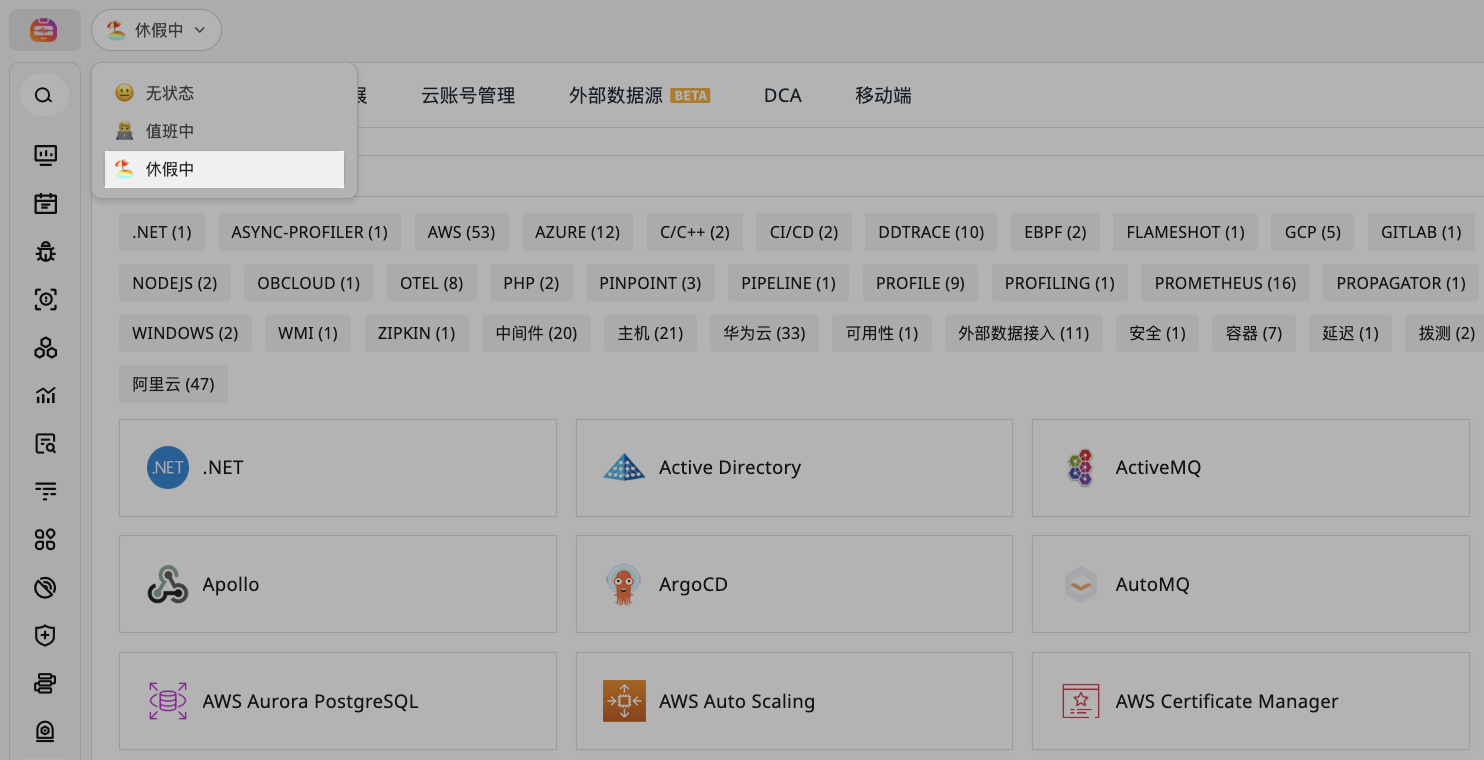Filter by the PINPOINT (3) tag
This screenshot has height=760, width=1484.
tap(650, 283)
